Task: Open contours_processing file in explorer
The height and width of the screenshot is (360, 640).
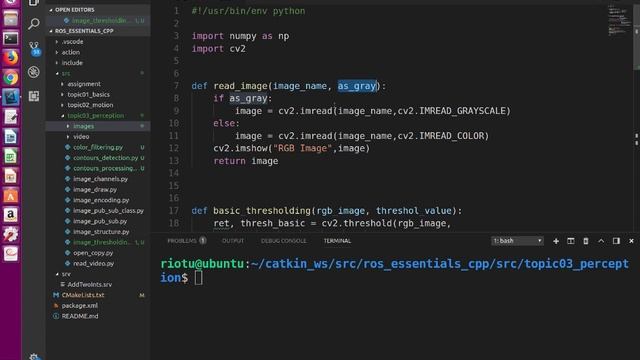Action: click(98, 168)
